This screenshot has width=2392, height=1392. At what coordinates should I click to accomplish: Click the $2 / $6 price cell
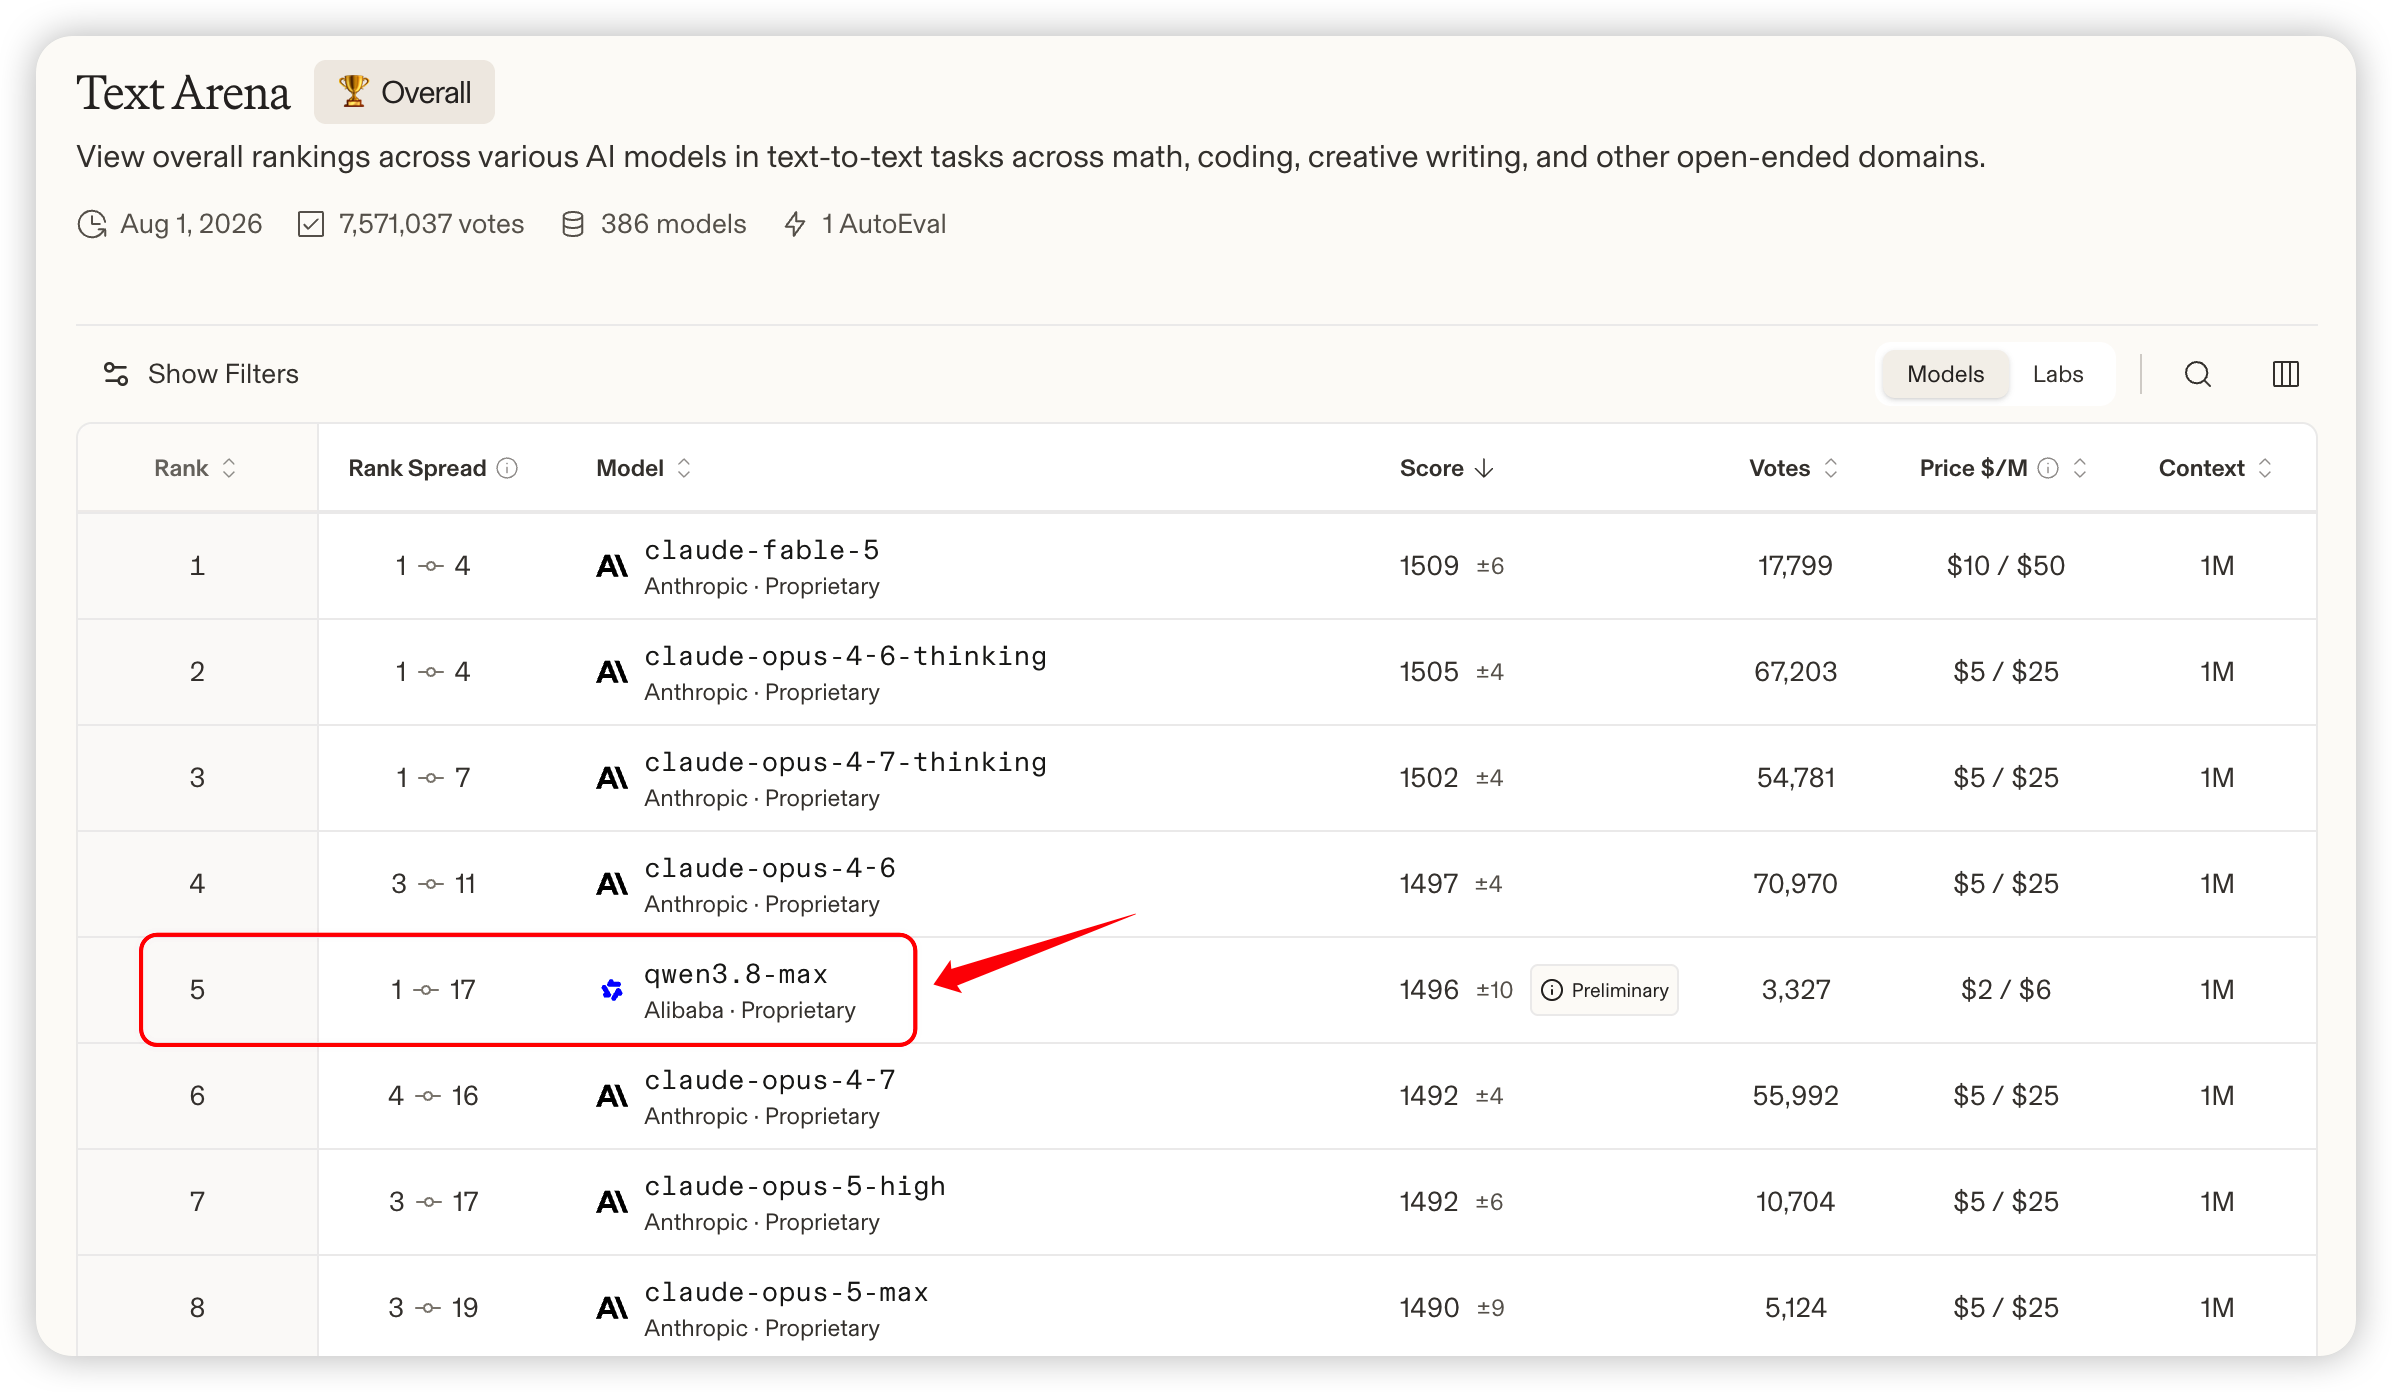(2005, 990)
